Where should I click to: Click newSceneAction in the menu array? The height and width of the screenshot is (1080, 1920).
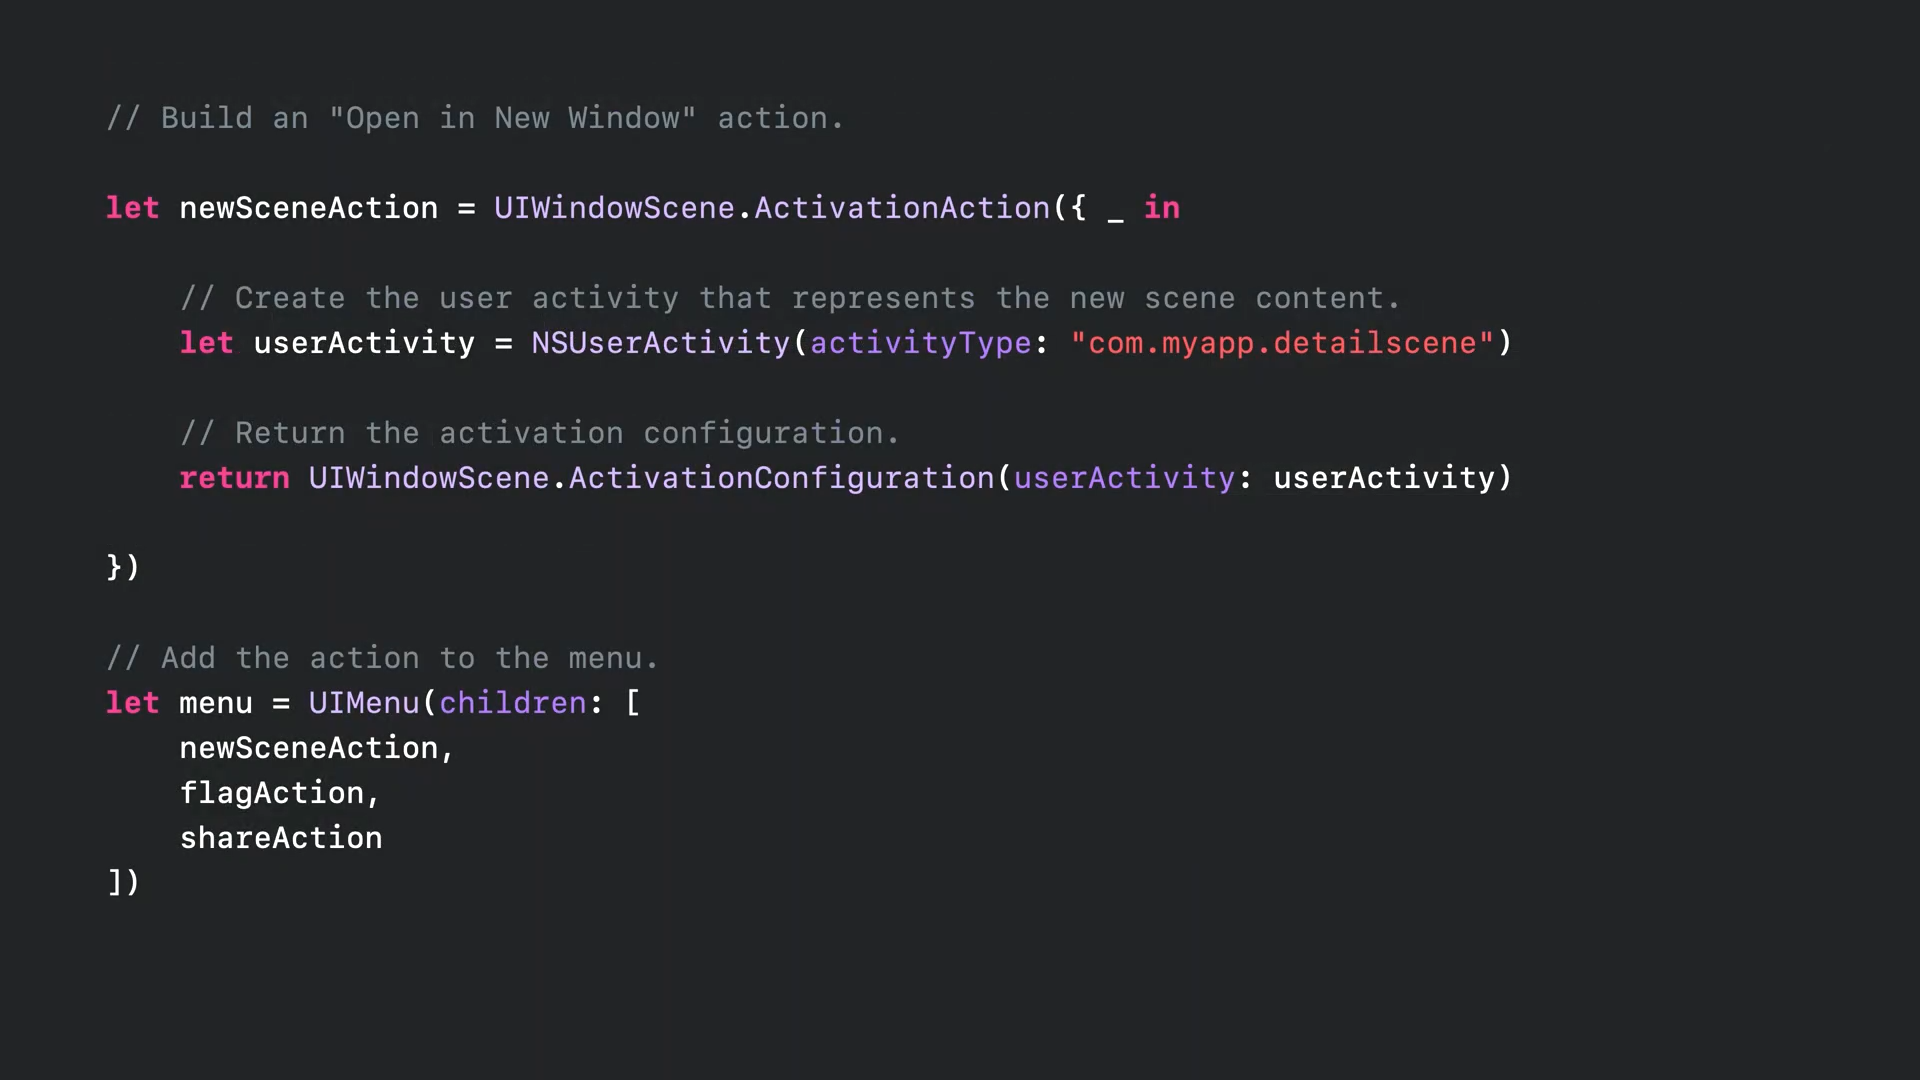(308, 748)
